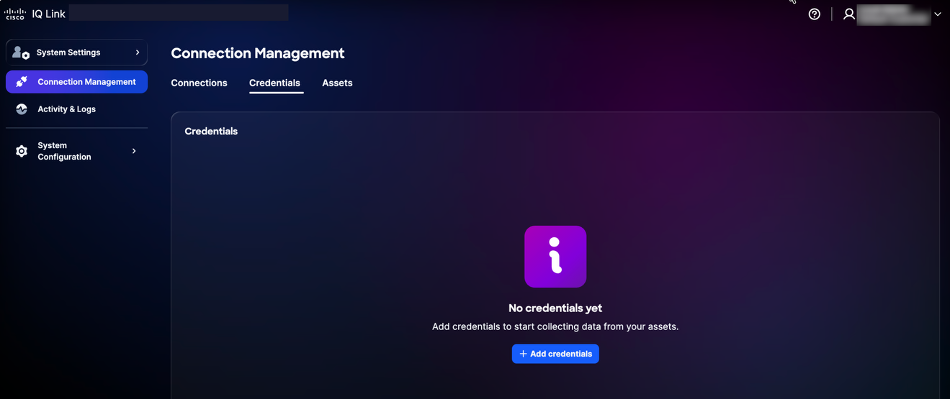This screenshot has height=400, width=950.
Task: Click the Cisco logo icon
Action: [15, 14]
